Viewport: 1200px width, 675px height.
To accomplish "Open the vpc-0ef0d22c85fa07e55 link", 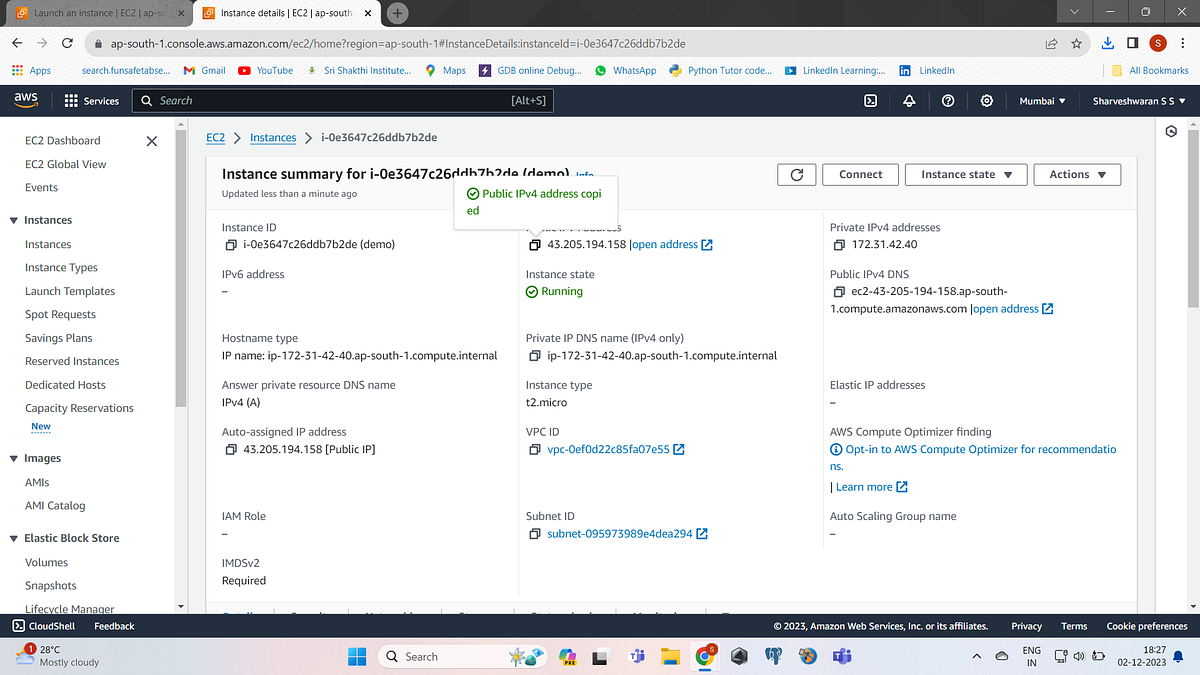I will pyautogui.click(x=611, y=449).
